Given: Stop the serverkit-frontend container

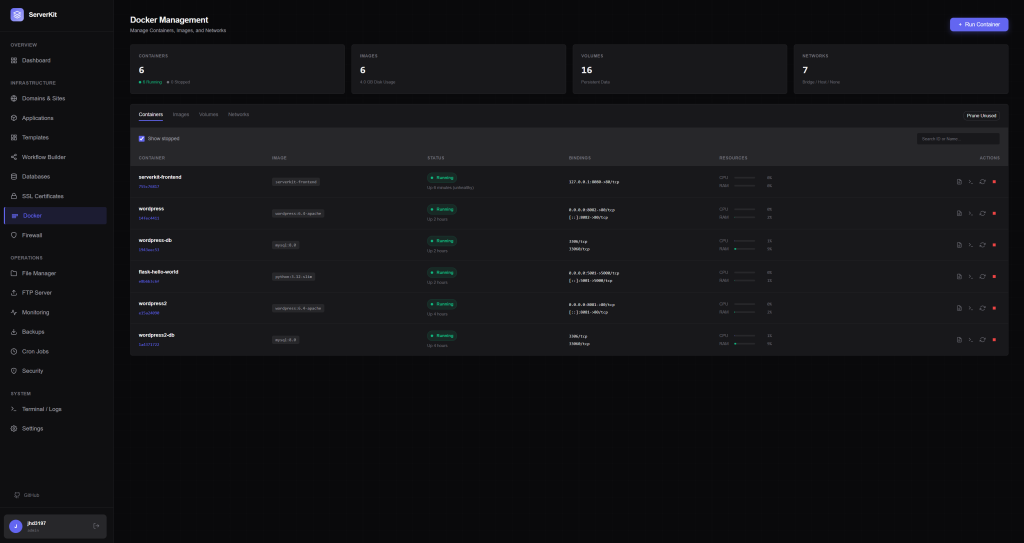Looking at the screenshot, I should click(994, 181).
